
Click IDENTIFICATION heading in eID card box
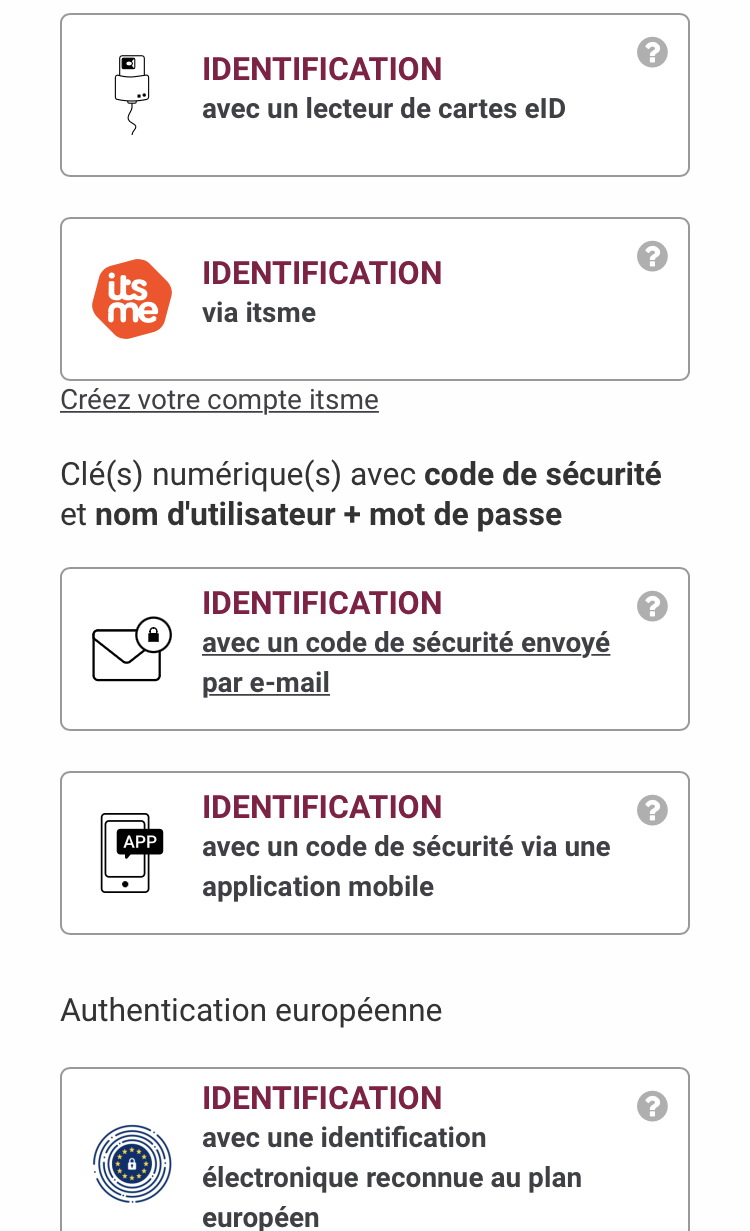click(x=321, y=69)
